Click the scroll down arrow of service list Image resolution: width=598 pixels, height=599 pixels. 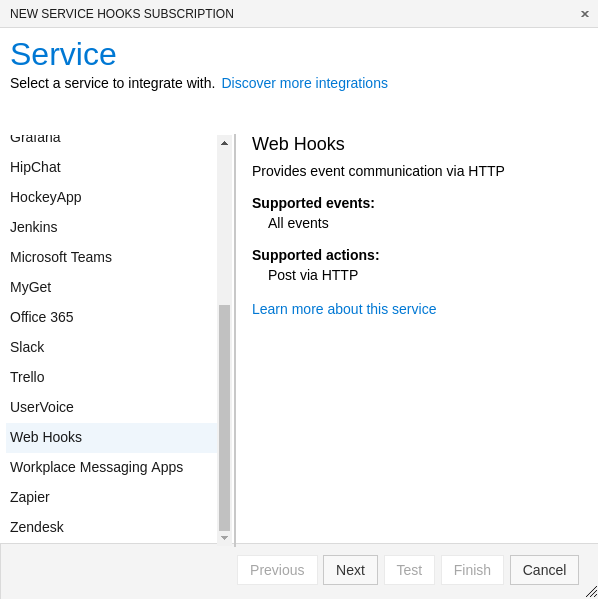coord(224,538)
